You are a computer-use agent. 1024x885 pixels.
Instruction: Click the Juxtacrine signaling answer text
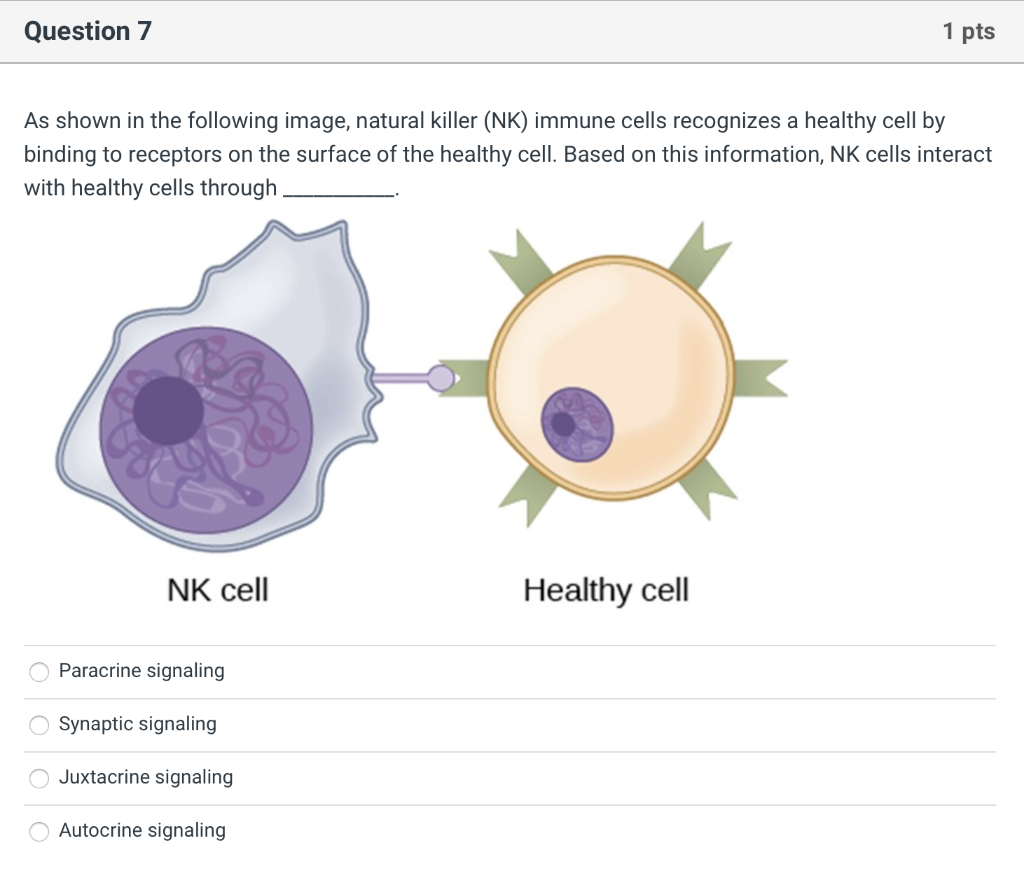tap(145, 777)
